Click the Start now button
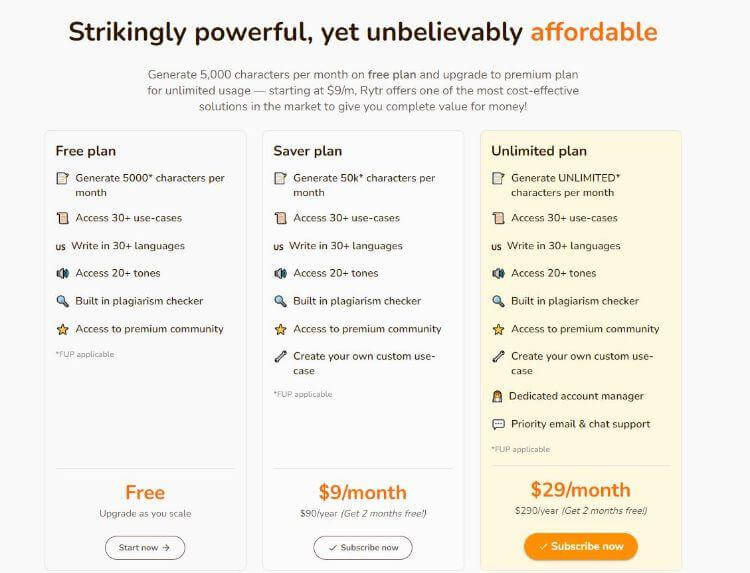The width and height of the screenshot is (750, 573). [145, 548]
